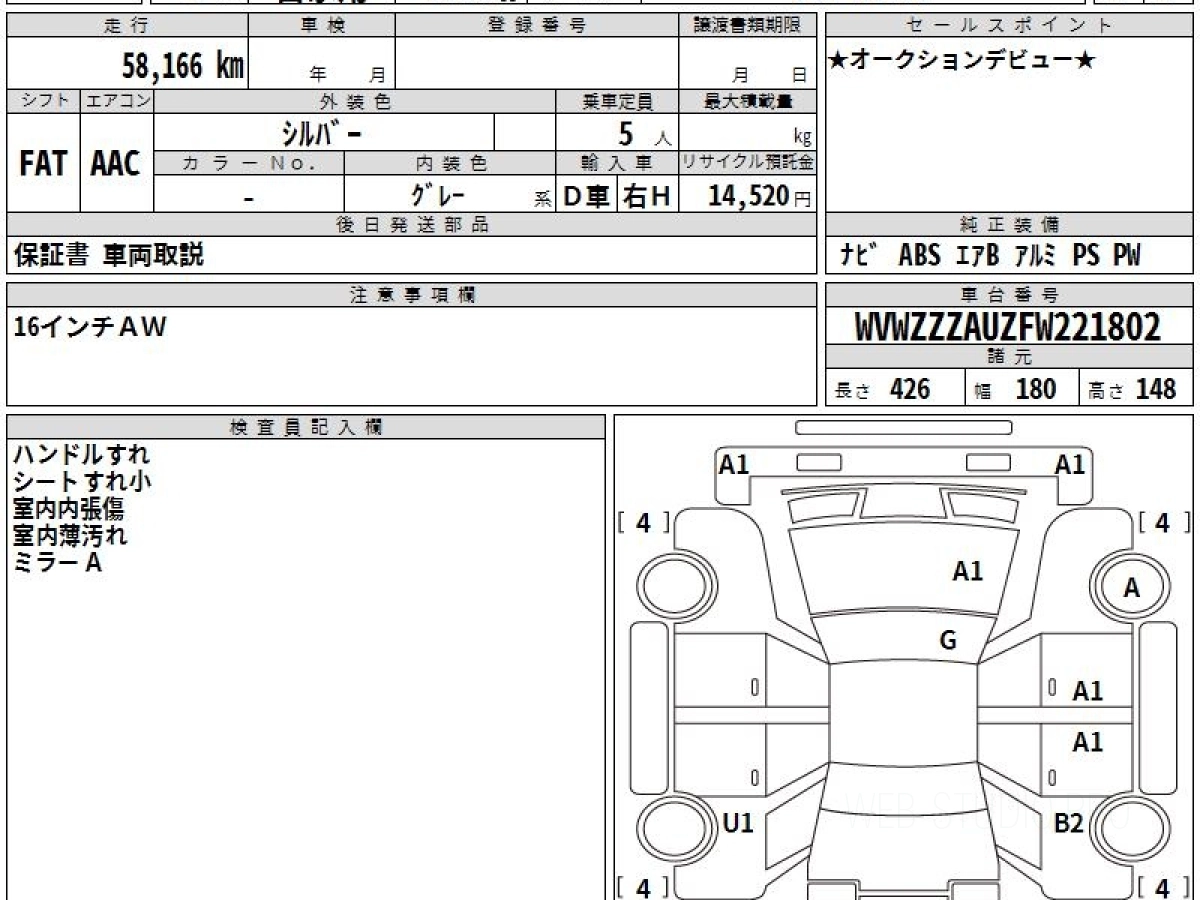Click the 高さ 148 dimension
Screen dimensions: 1200x900
click(x=1133, y=389)
